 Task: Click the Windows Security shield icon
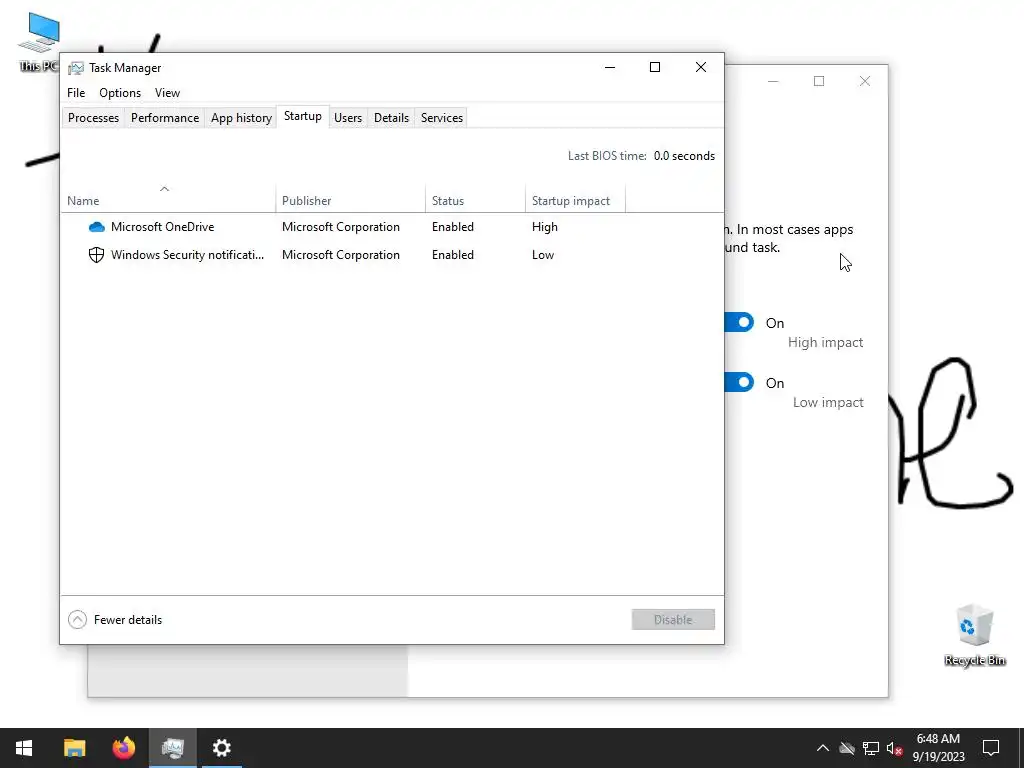(96, 255)
